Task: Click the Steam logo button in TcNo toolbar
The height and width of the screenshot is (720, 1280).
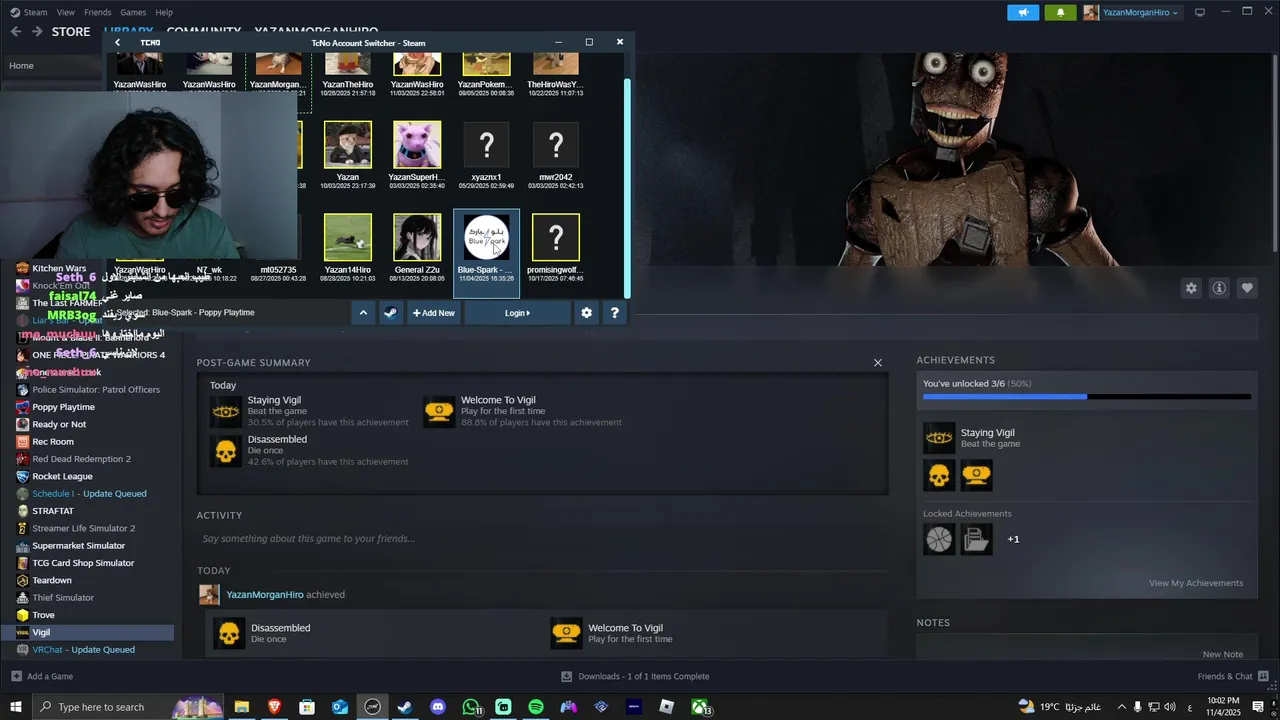Action: tap(390, 313)
